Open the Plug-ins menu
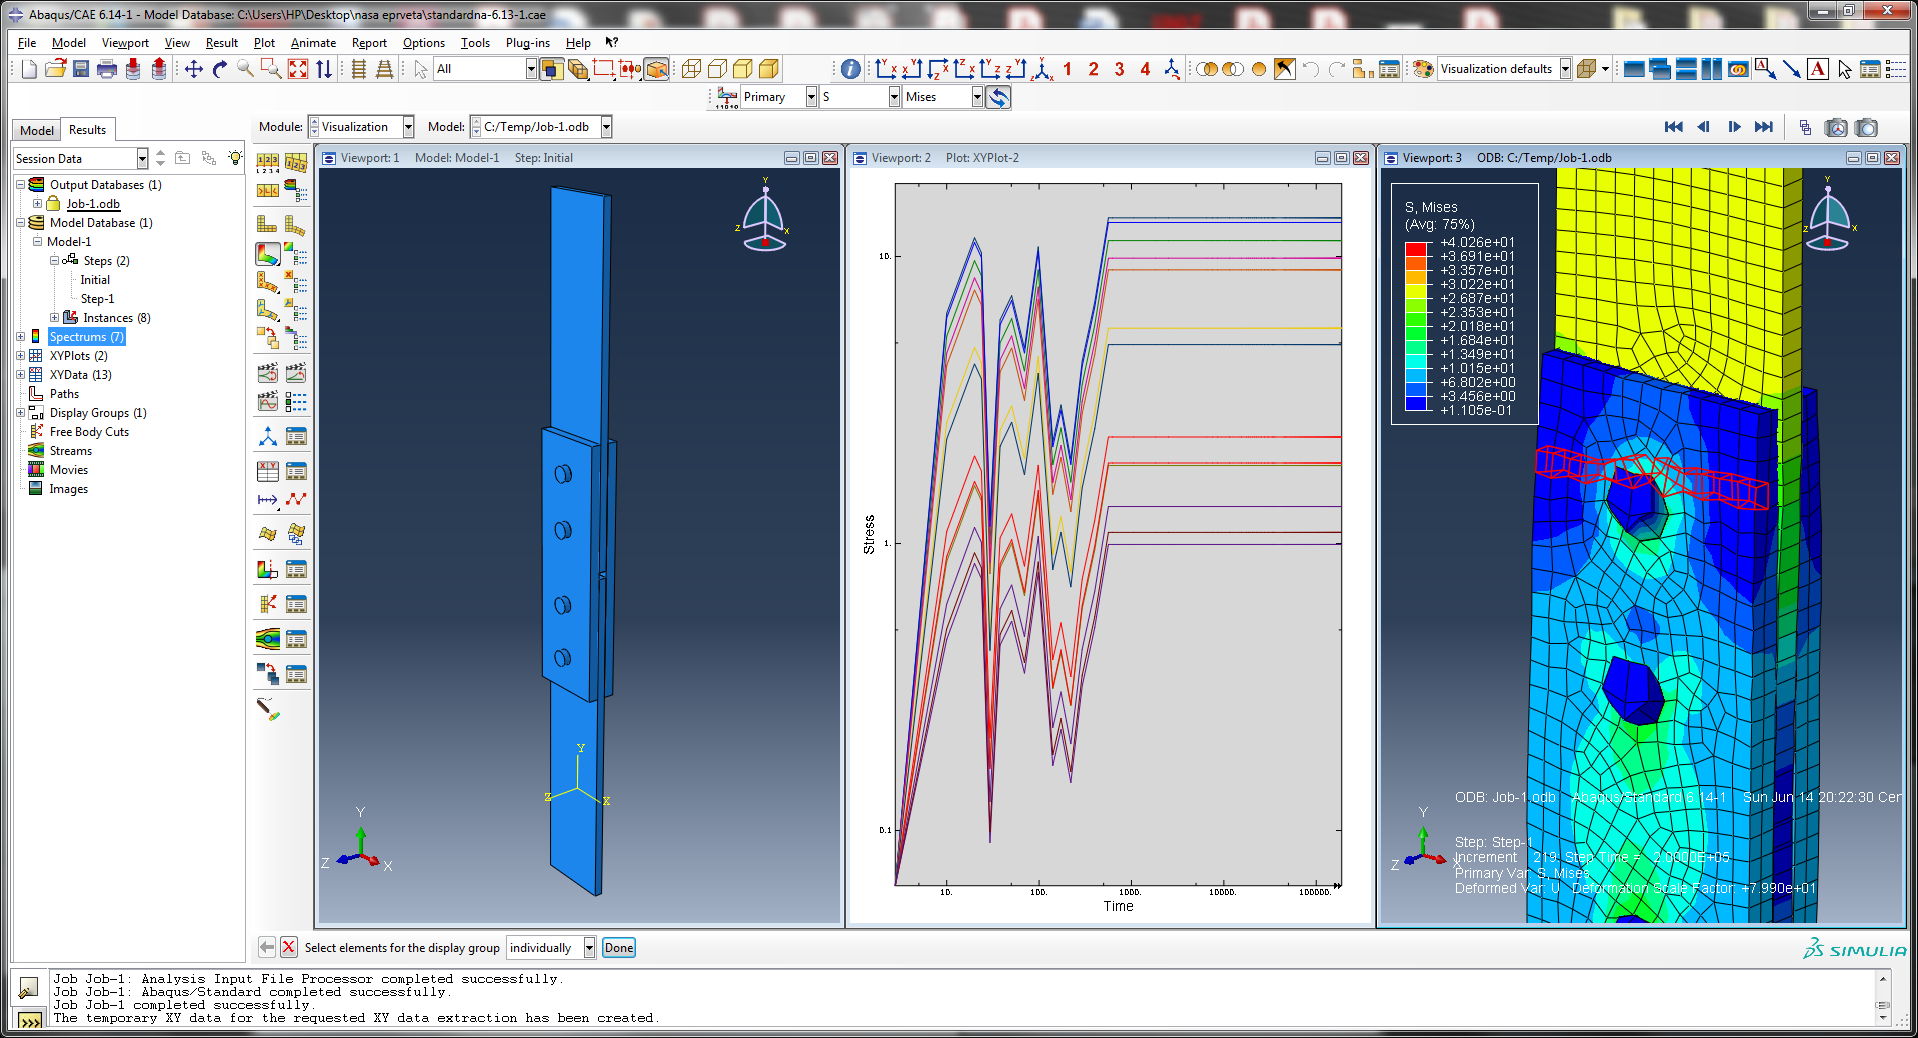Image resolution: width=1918 pixels, height=1038 pixels. (527, 43)
